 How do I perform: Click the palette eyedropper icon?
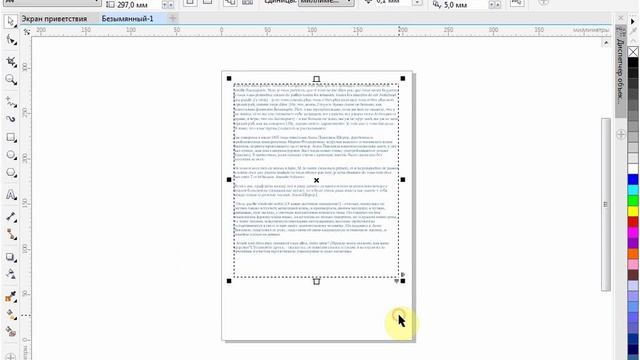(633, 31)
